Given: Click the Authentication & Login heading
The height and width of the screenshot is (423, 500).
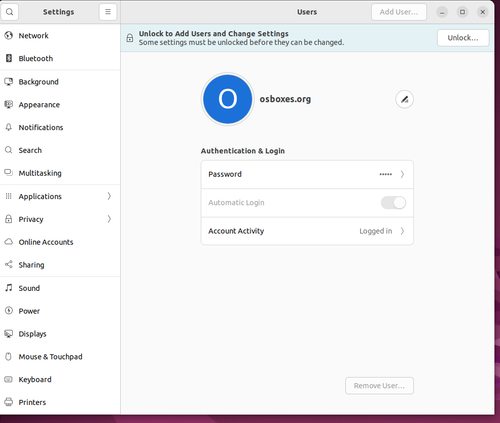Looking at the screenshot, I should [x=243, y=151].
